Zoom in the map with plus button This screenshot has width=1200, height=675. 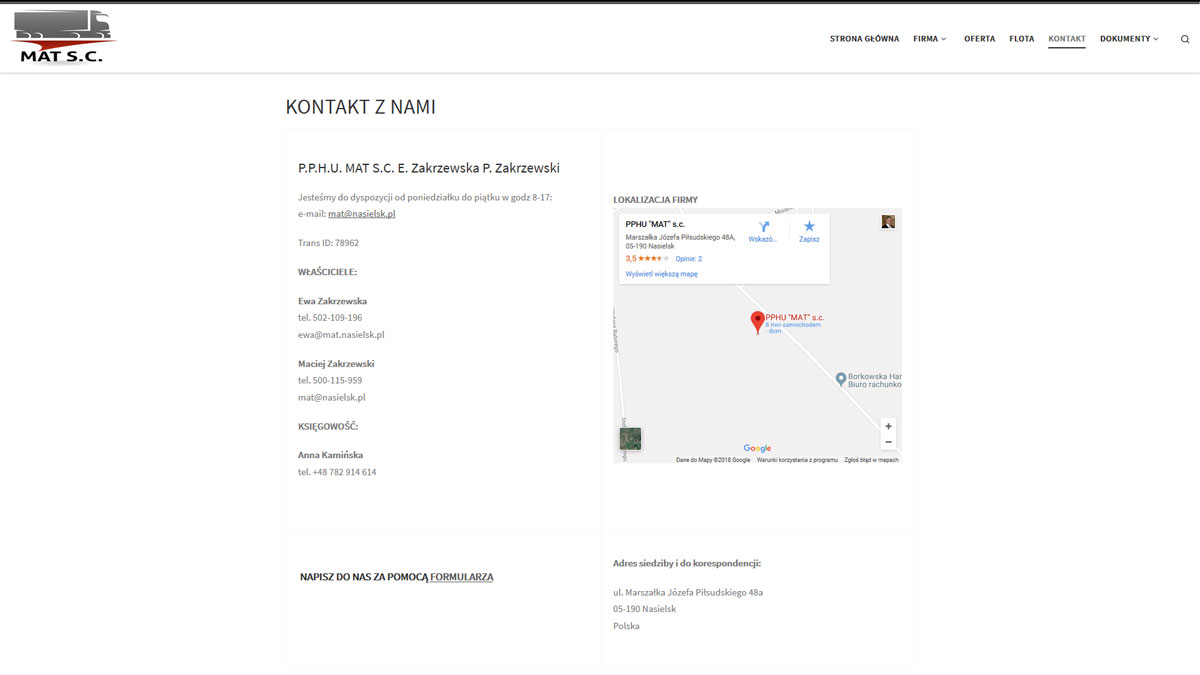point(888,426)
